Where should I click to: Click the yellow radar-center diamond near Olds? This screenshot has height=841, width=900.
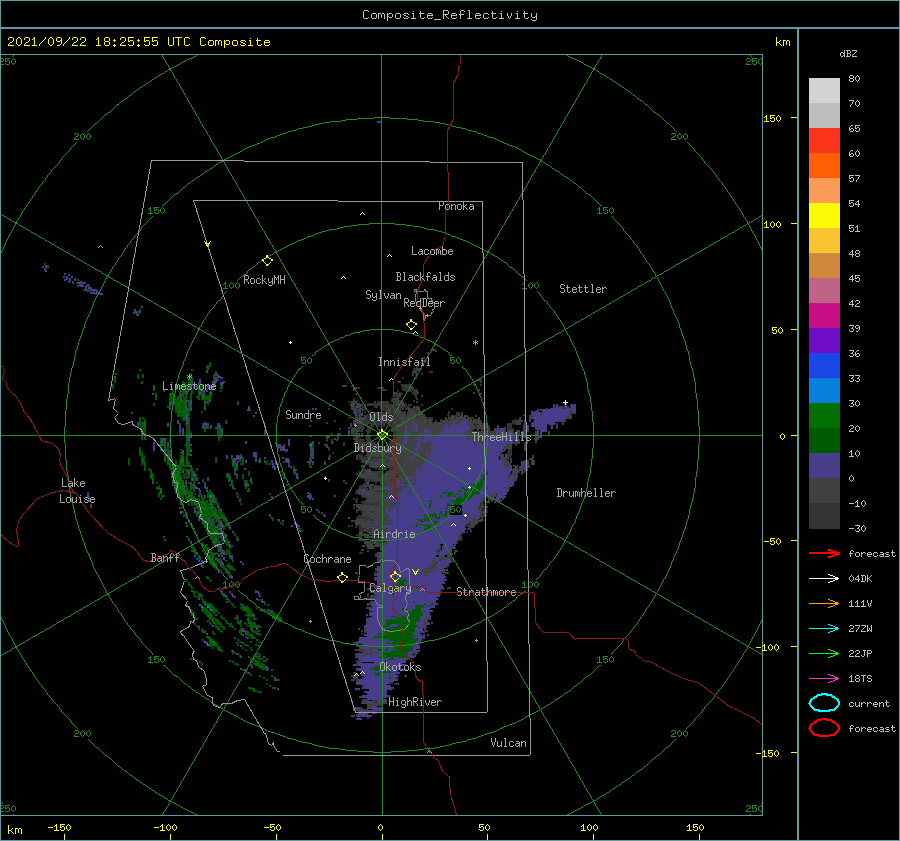tap(382, 435)
